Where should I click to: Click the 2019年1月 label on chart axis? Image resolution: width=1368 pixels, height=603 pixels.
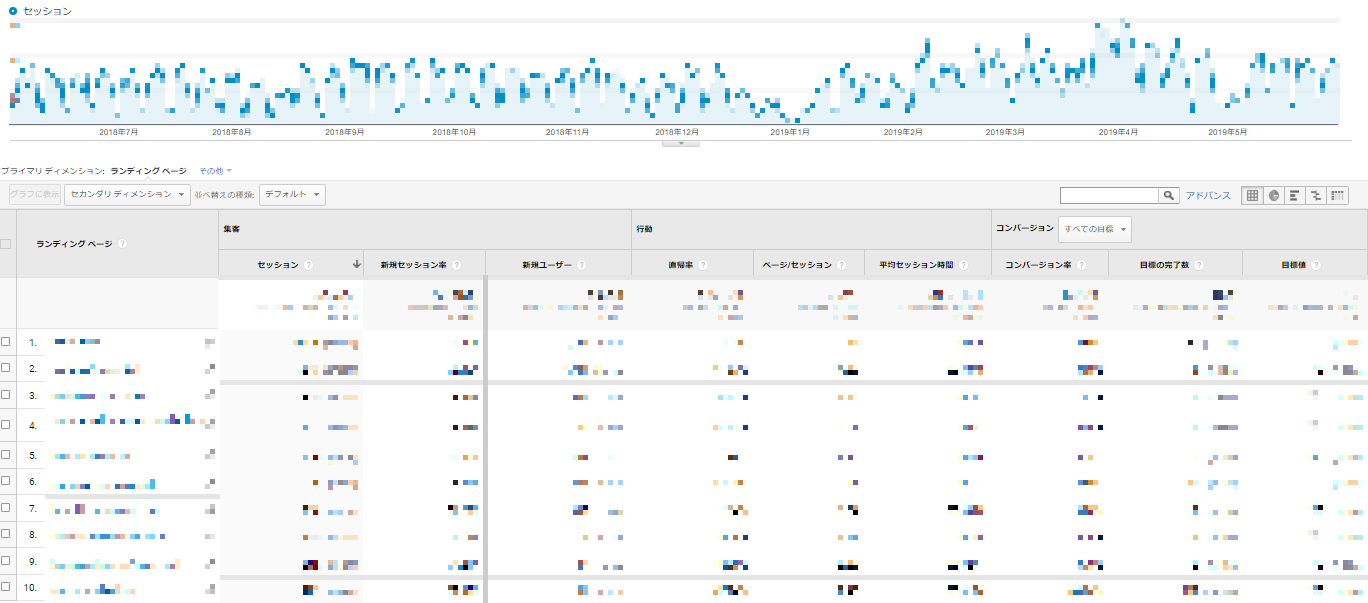pos(790,132)
